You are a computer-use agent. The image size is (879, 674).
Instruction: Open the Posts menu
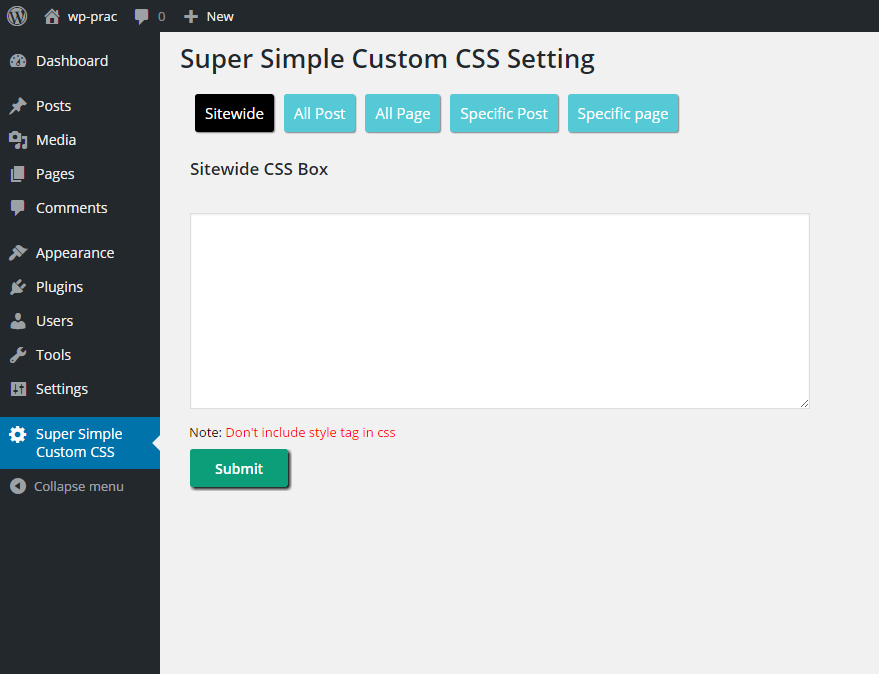coord(53,106)
